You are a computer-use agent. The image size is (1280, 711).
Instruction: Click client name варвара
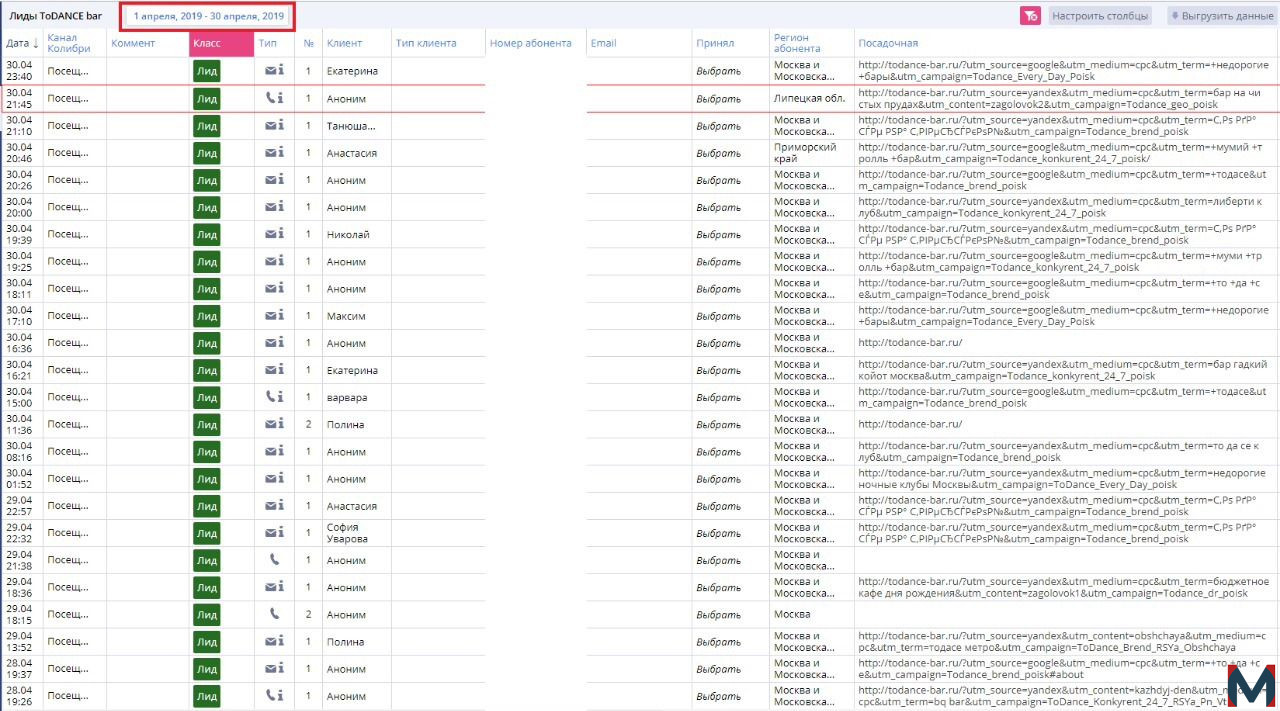click(x=347, y=397)
